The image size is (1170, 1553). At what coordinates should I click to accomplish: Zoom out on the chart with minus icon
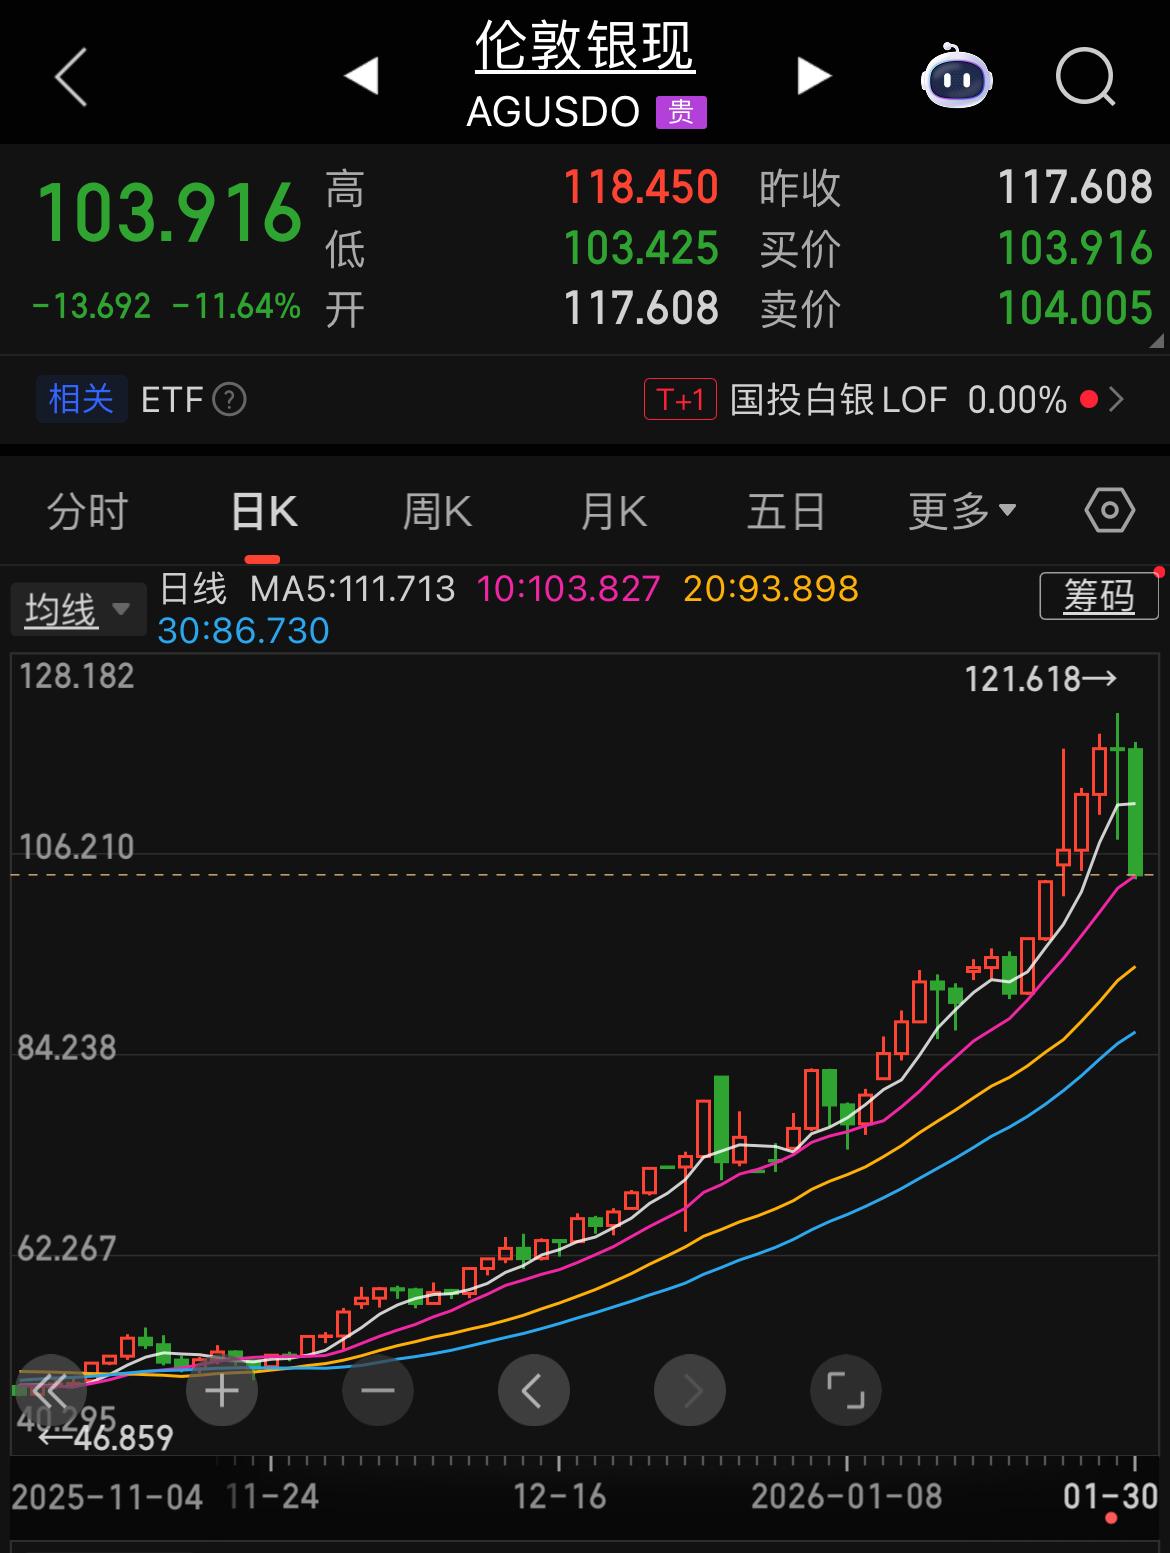click(377, 1390)
